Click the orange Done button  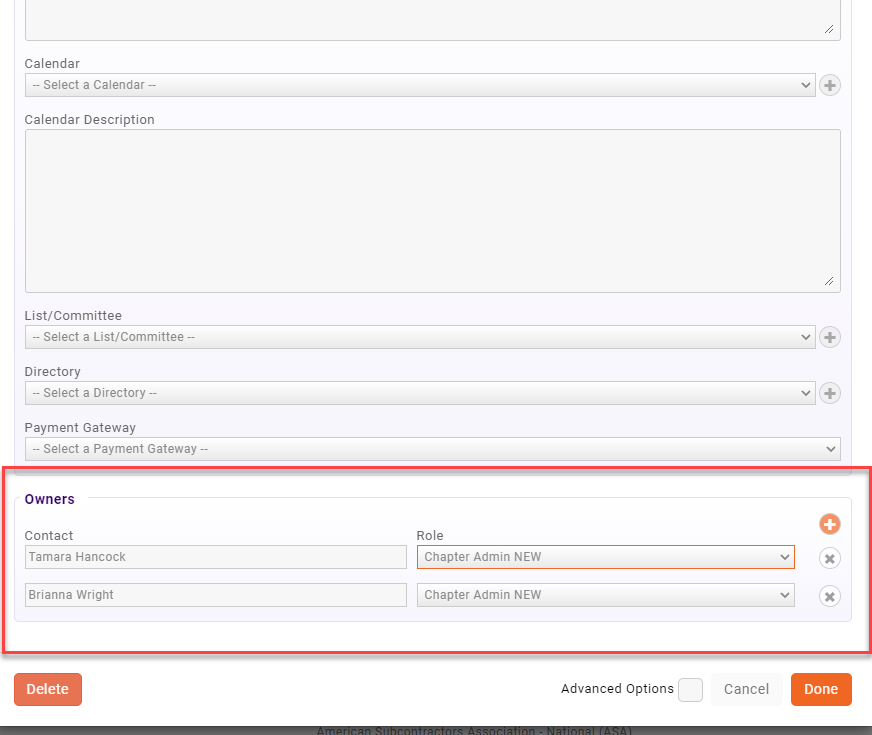[x=821, y=689]
